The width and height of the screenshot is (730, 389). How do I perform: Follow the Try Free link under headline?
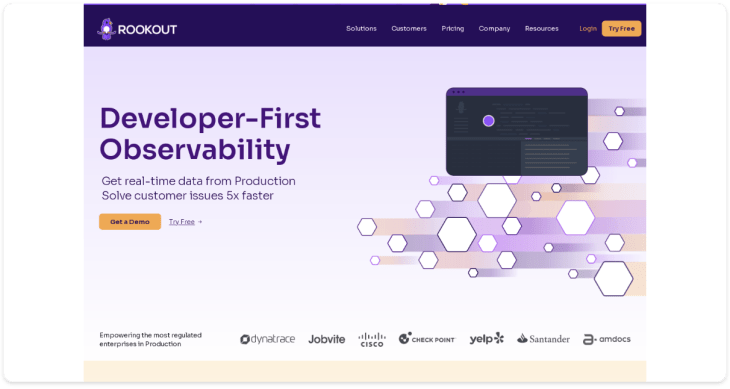(x=185, y=221)
